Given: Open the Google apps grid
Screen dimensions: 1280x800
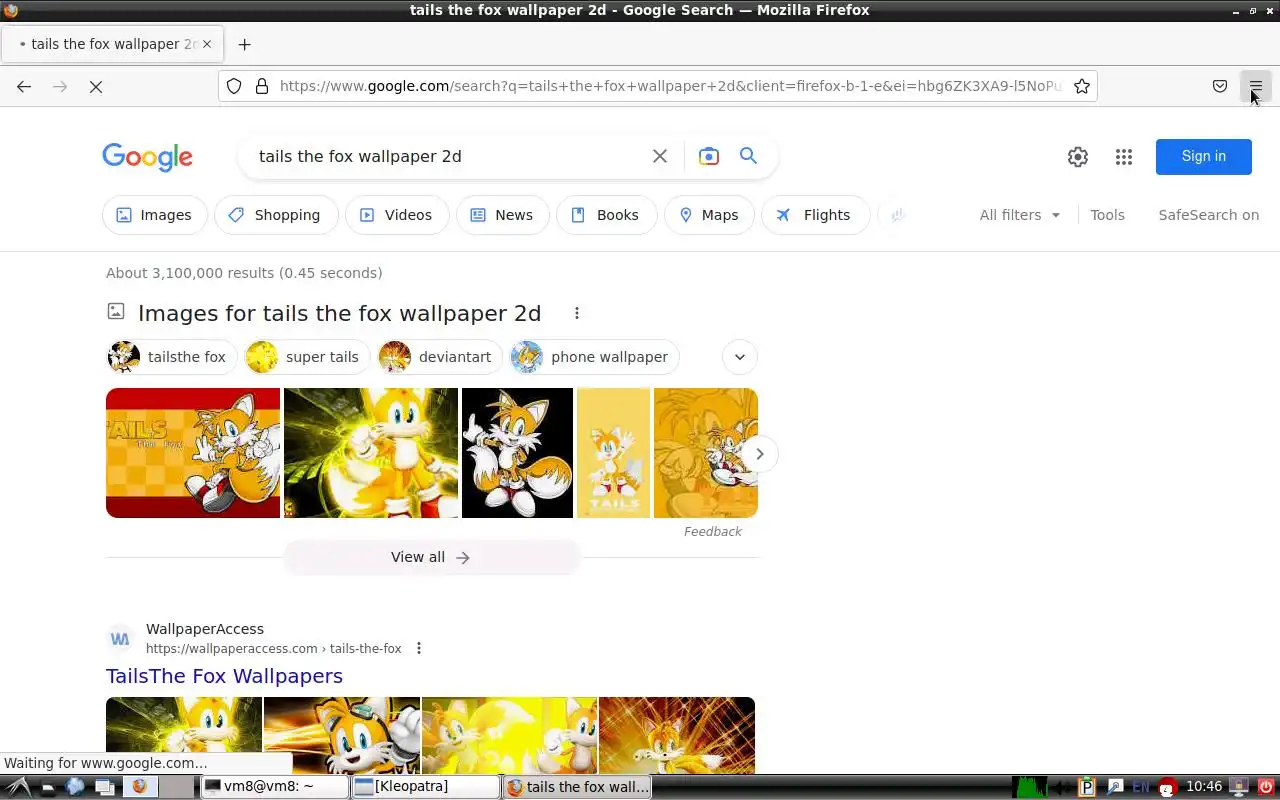Looking at the screenshot, I should coord(1124,157).
